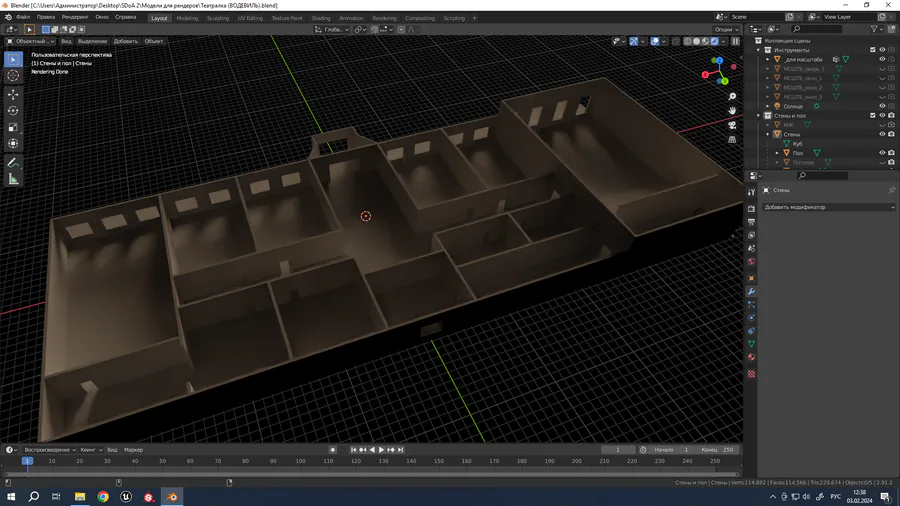Select the Move tool in left toolbar
Screen dimensions: 900x506
[13, 93]
